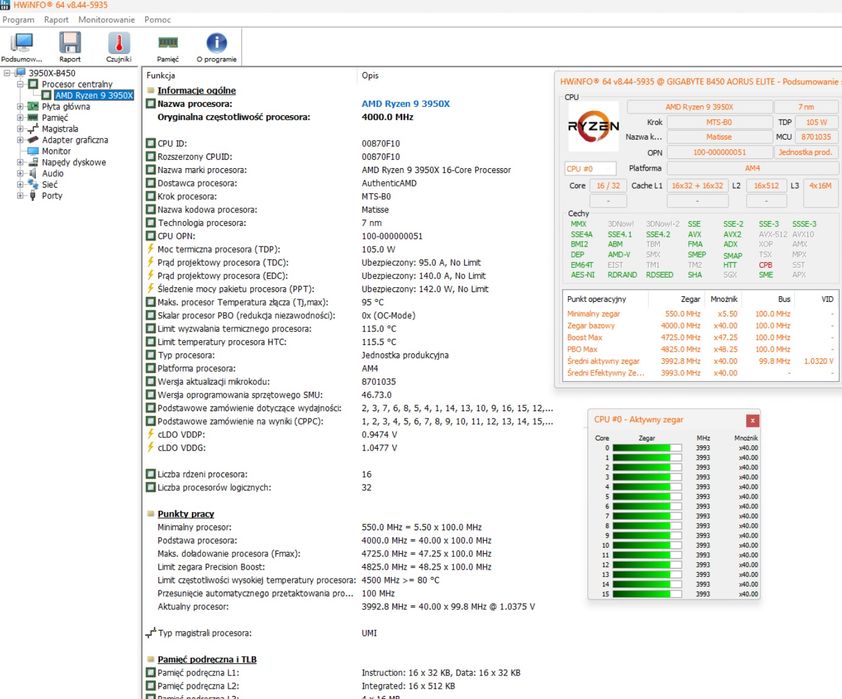842x699 pixels.
Task: Open the Monitorowanie menu
Action: (106, 20)
